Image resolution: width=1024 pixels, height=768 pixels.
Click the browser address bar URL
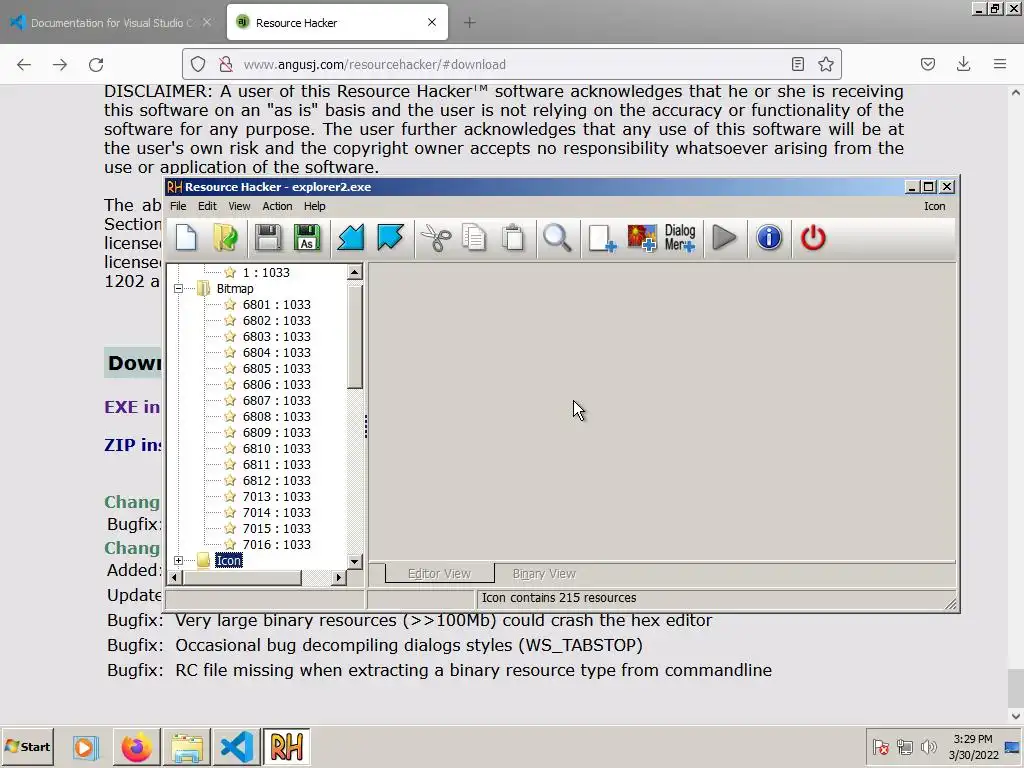(374, 64)
